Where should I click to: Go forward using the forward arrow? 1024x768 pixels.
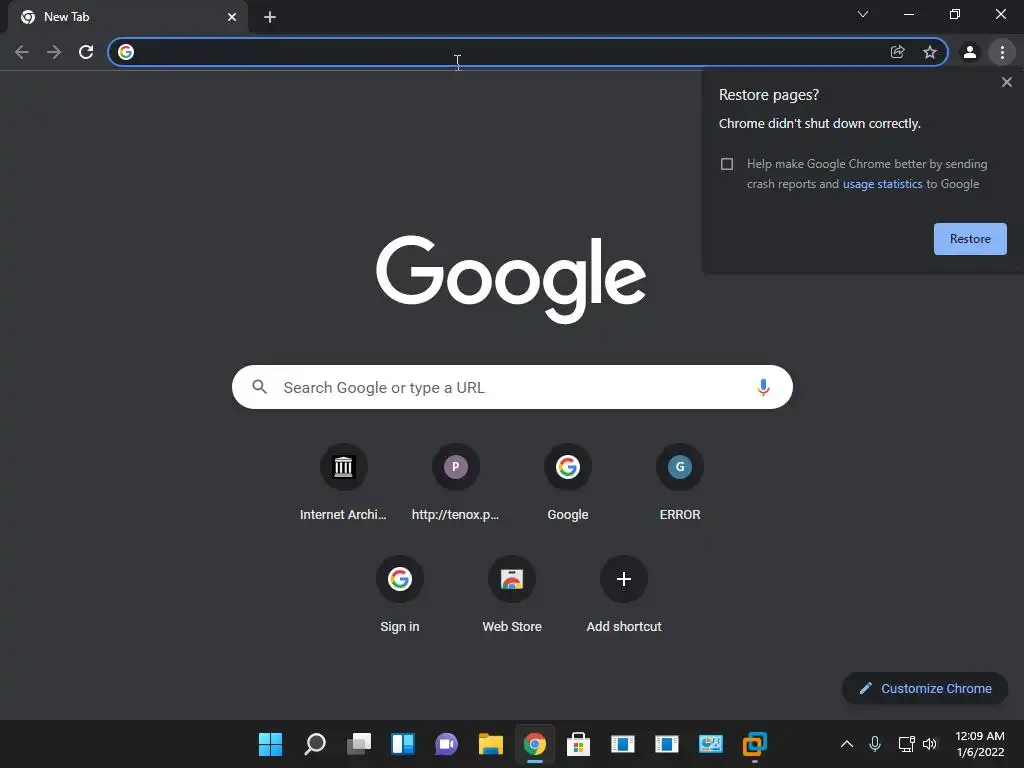(54, 52)
